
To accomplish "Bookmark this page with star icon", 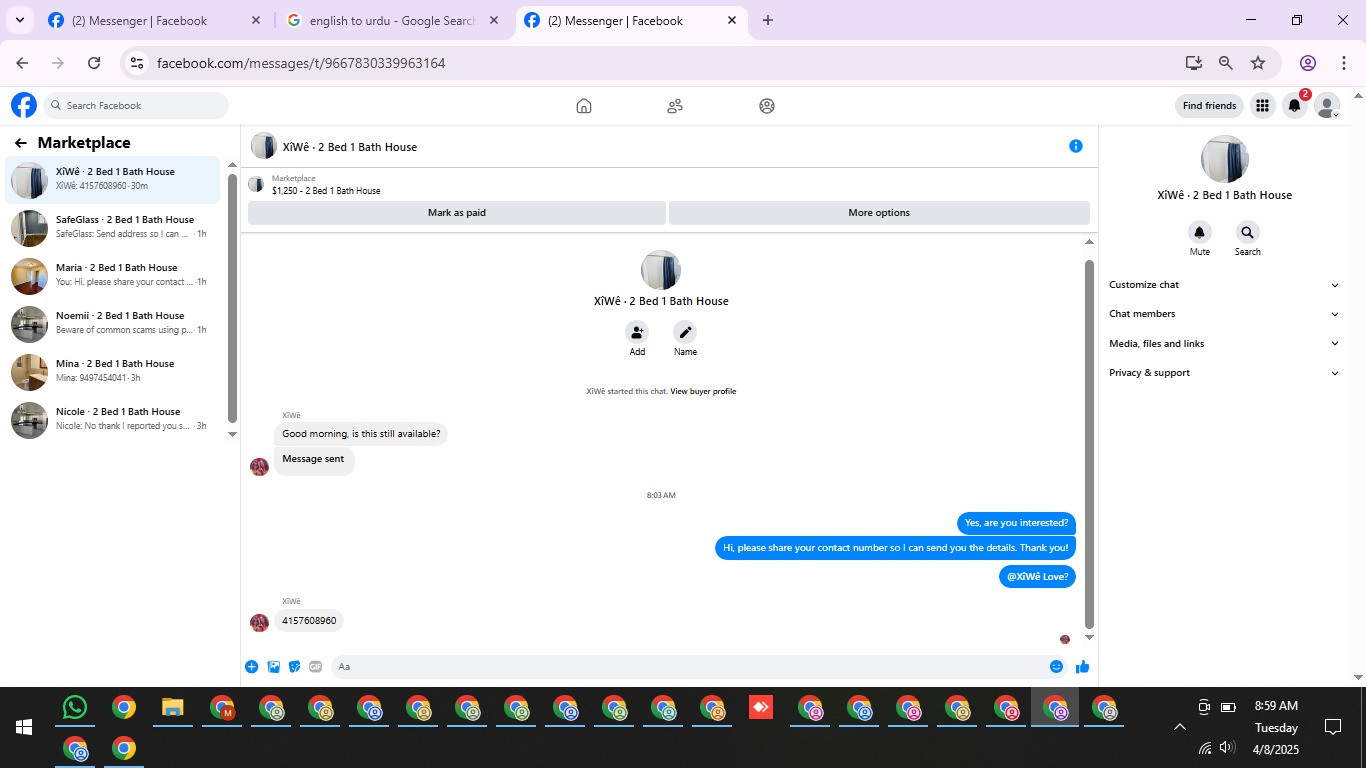I will 1258,63.
